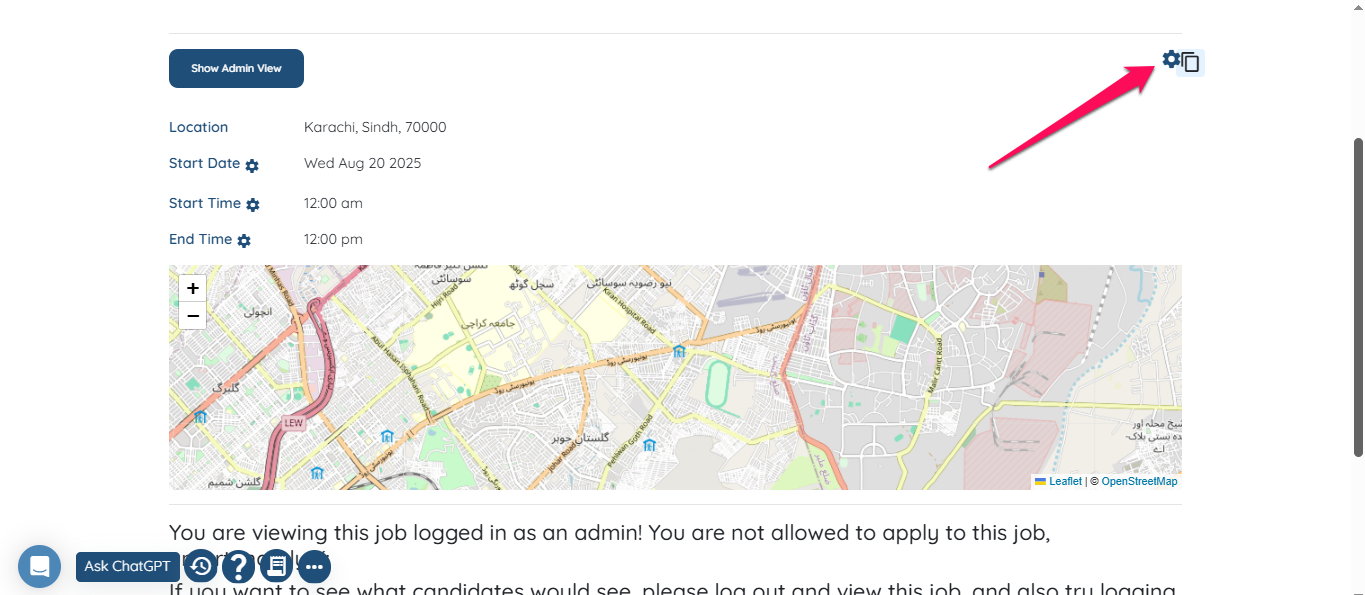Open the notes document icon

(276, 567)
